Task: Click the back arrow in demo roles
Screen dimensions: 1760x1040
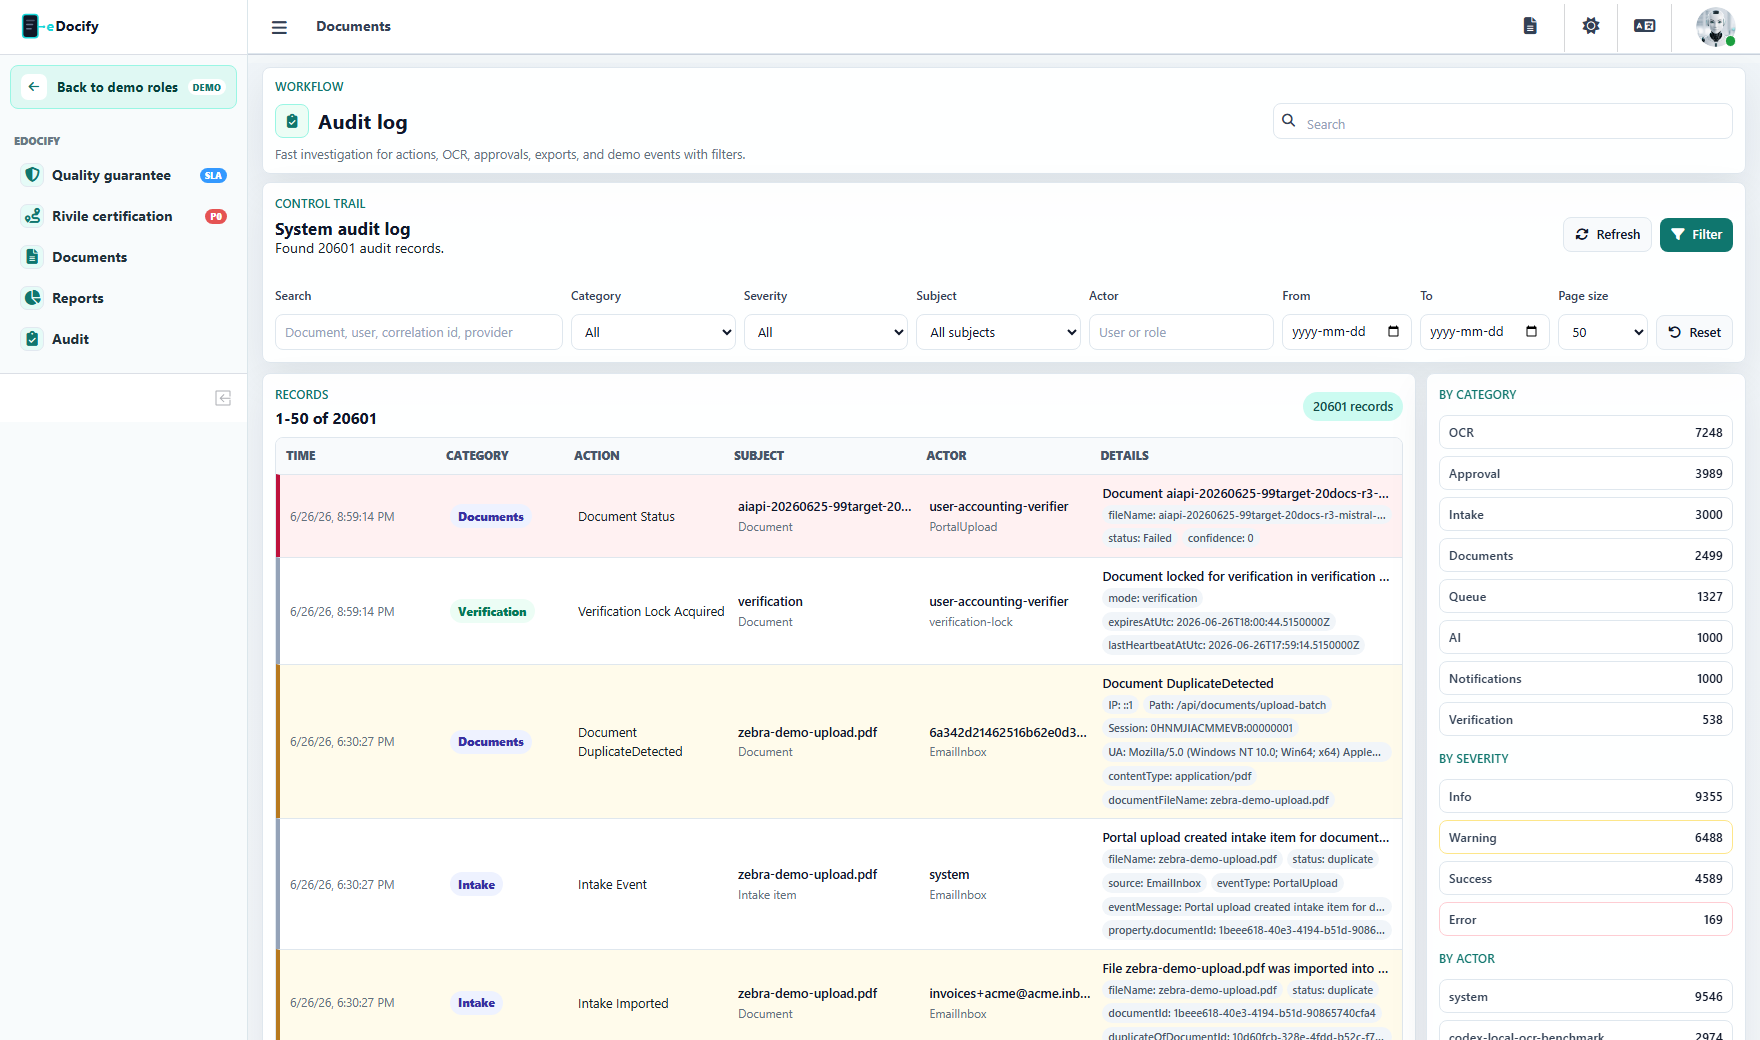Action: pos(34,87)
